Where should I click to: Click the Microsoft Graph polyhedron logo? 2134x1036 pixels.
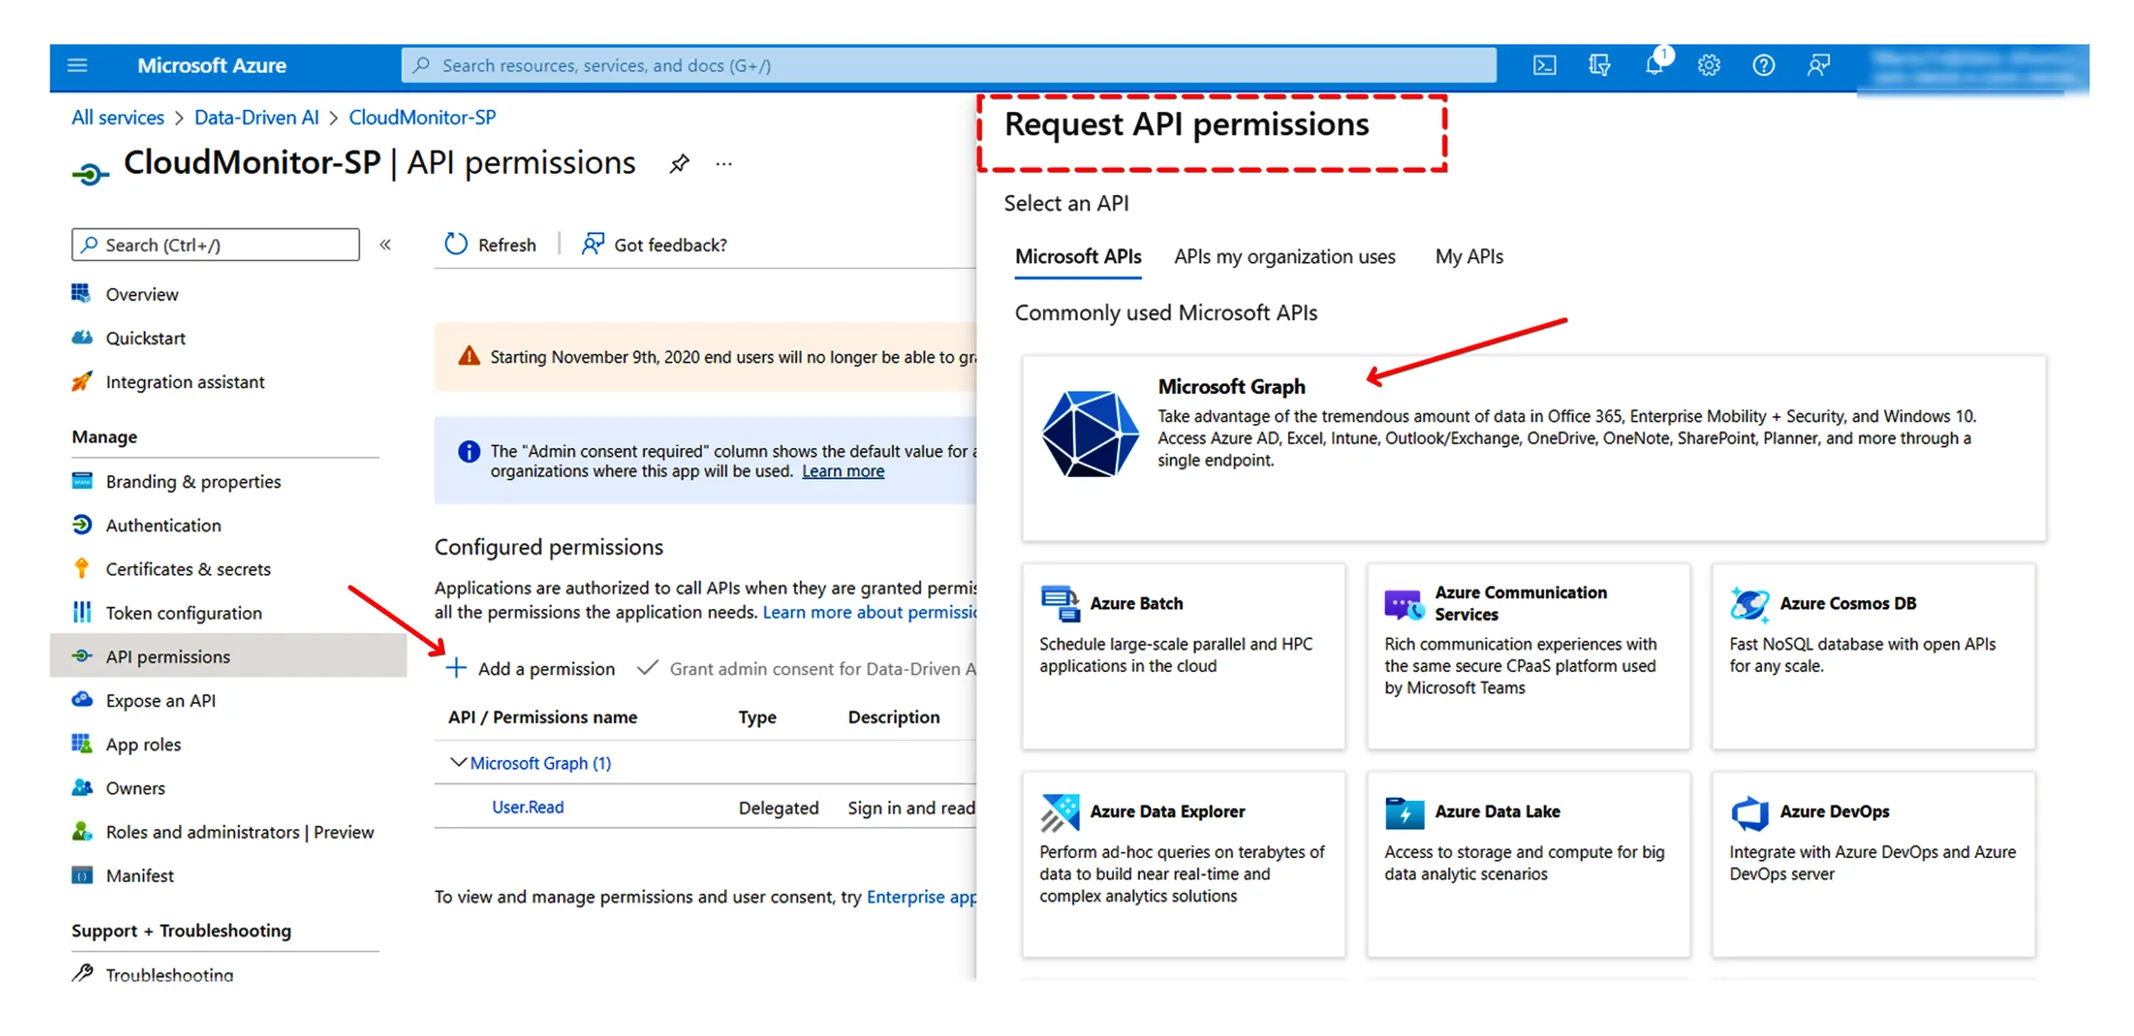pyautogui.click(x=1090, y=434)
